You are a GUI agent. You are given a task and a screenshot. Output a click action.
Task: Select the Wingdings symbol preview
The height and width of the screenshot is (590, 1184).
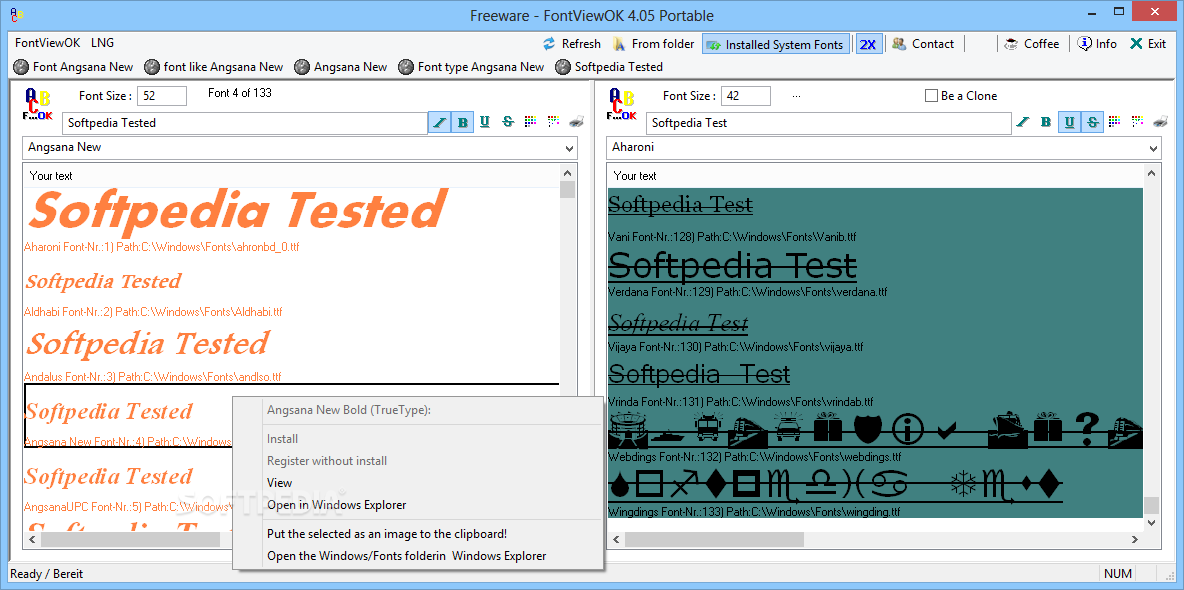pos(835,487)
